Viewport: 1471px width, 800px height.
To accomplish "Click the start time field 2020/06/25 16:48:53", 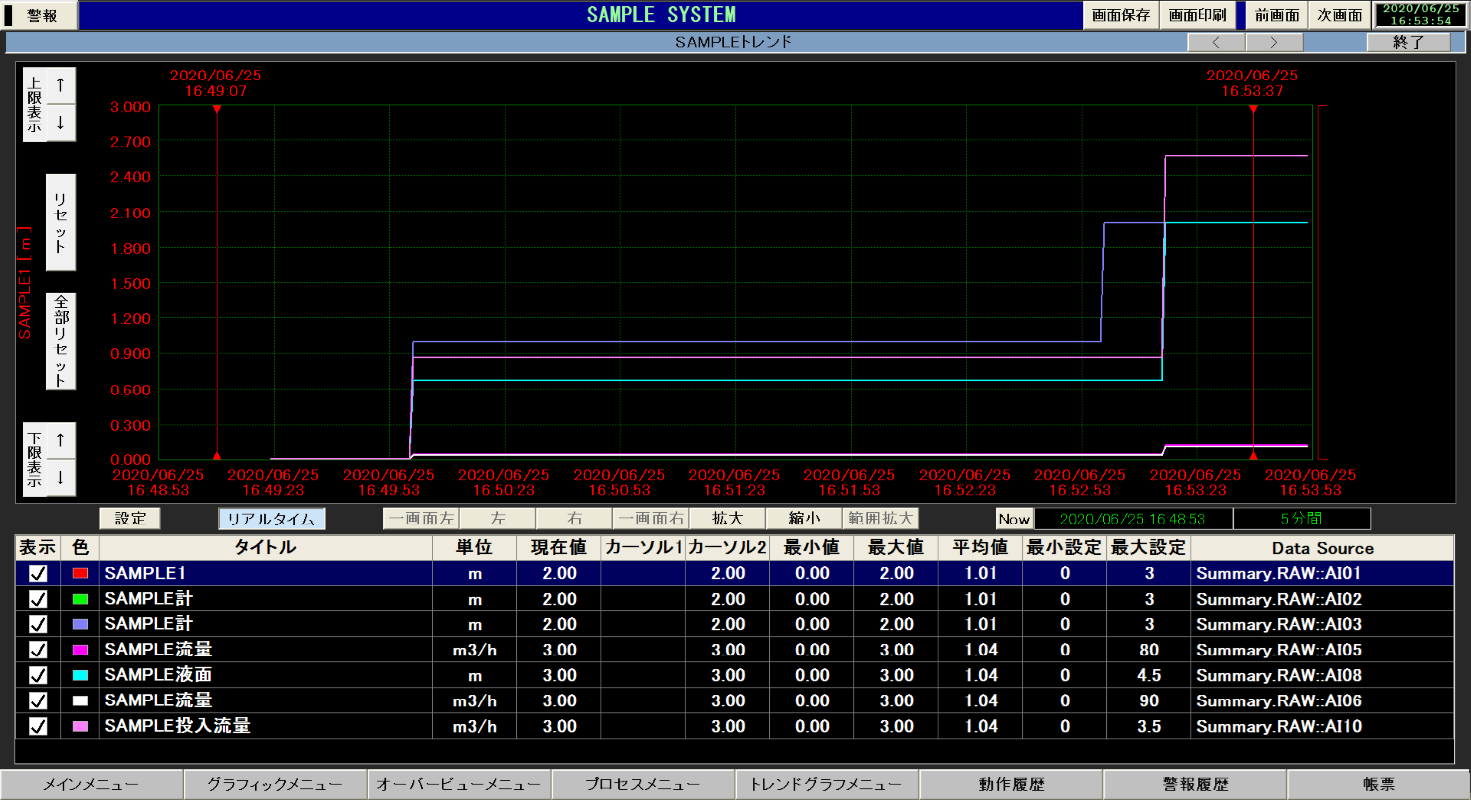I will click(x=1132, y=519).
